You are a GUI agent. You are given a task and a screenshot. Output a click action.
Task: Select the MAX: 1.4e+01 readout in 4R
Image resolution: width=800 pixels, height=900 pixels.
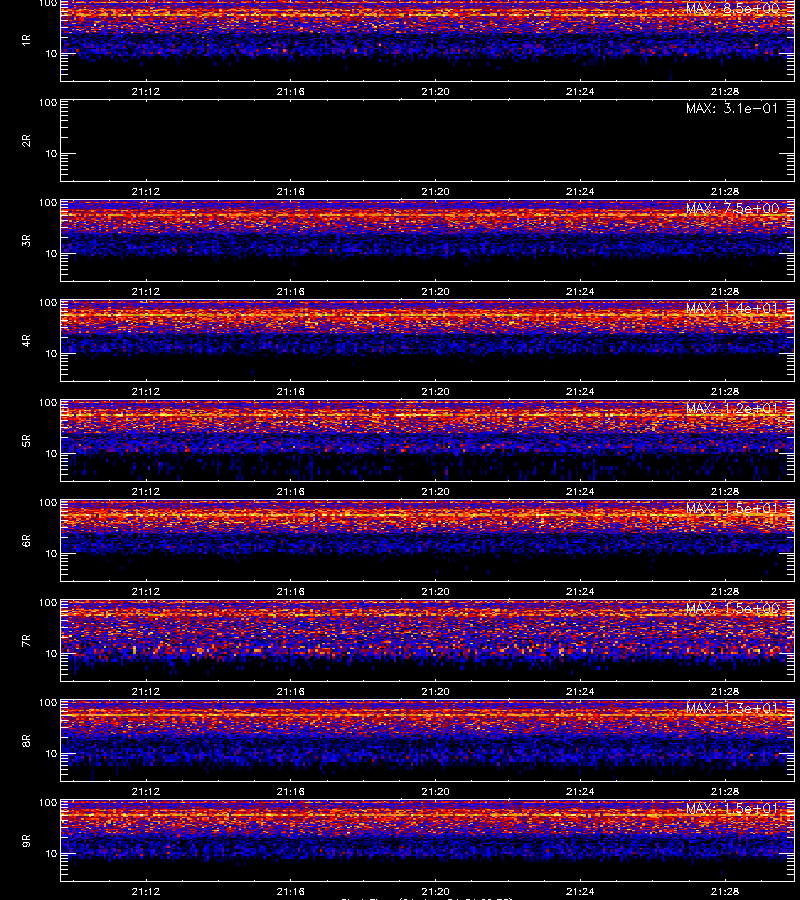point(732,308)
